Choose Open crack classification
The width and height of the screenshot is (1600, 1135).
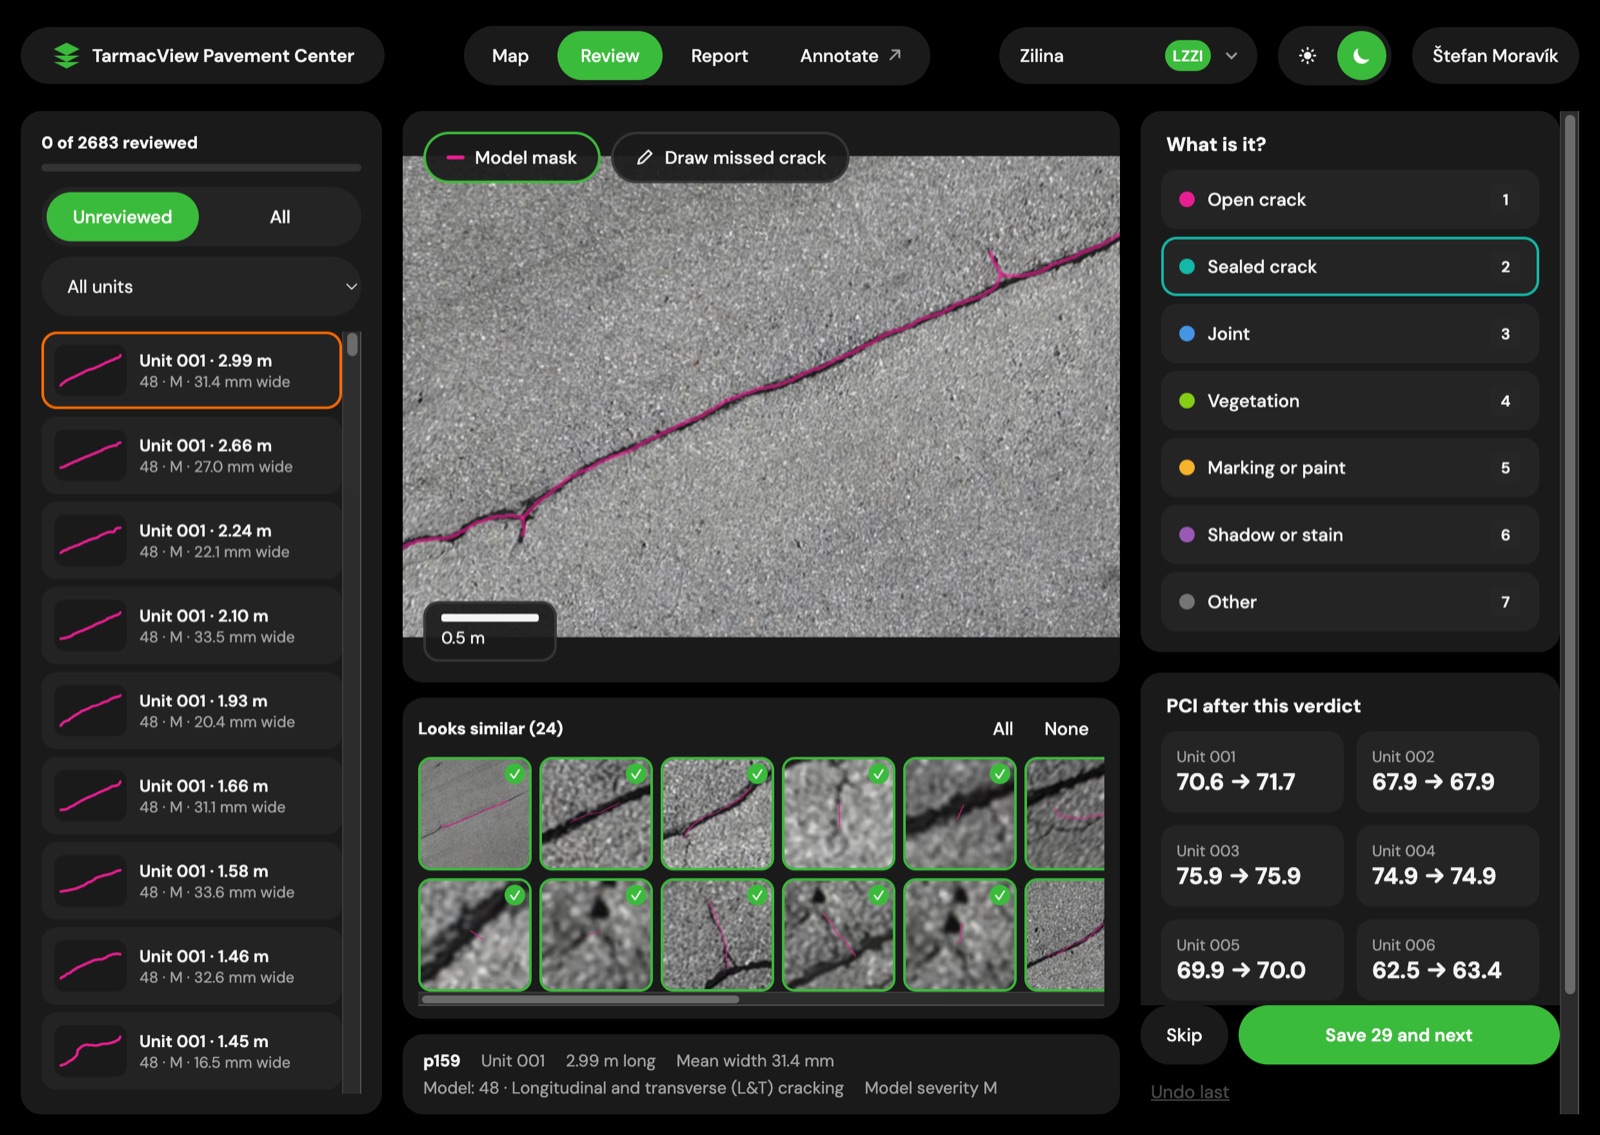point(1349,200)
